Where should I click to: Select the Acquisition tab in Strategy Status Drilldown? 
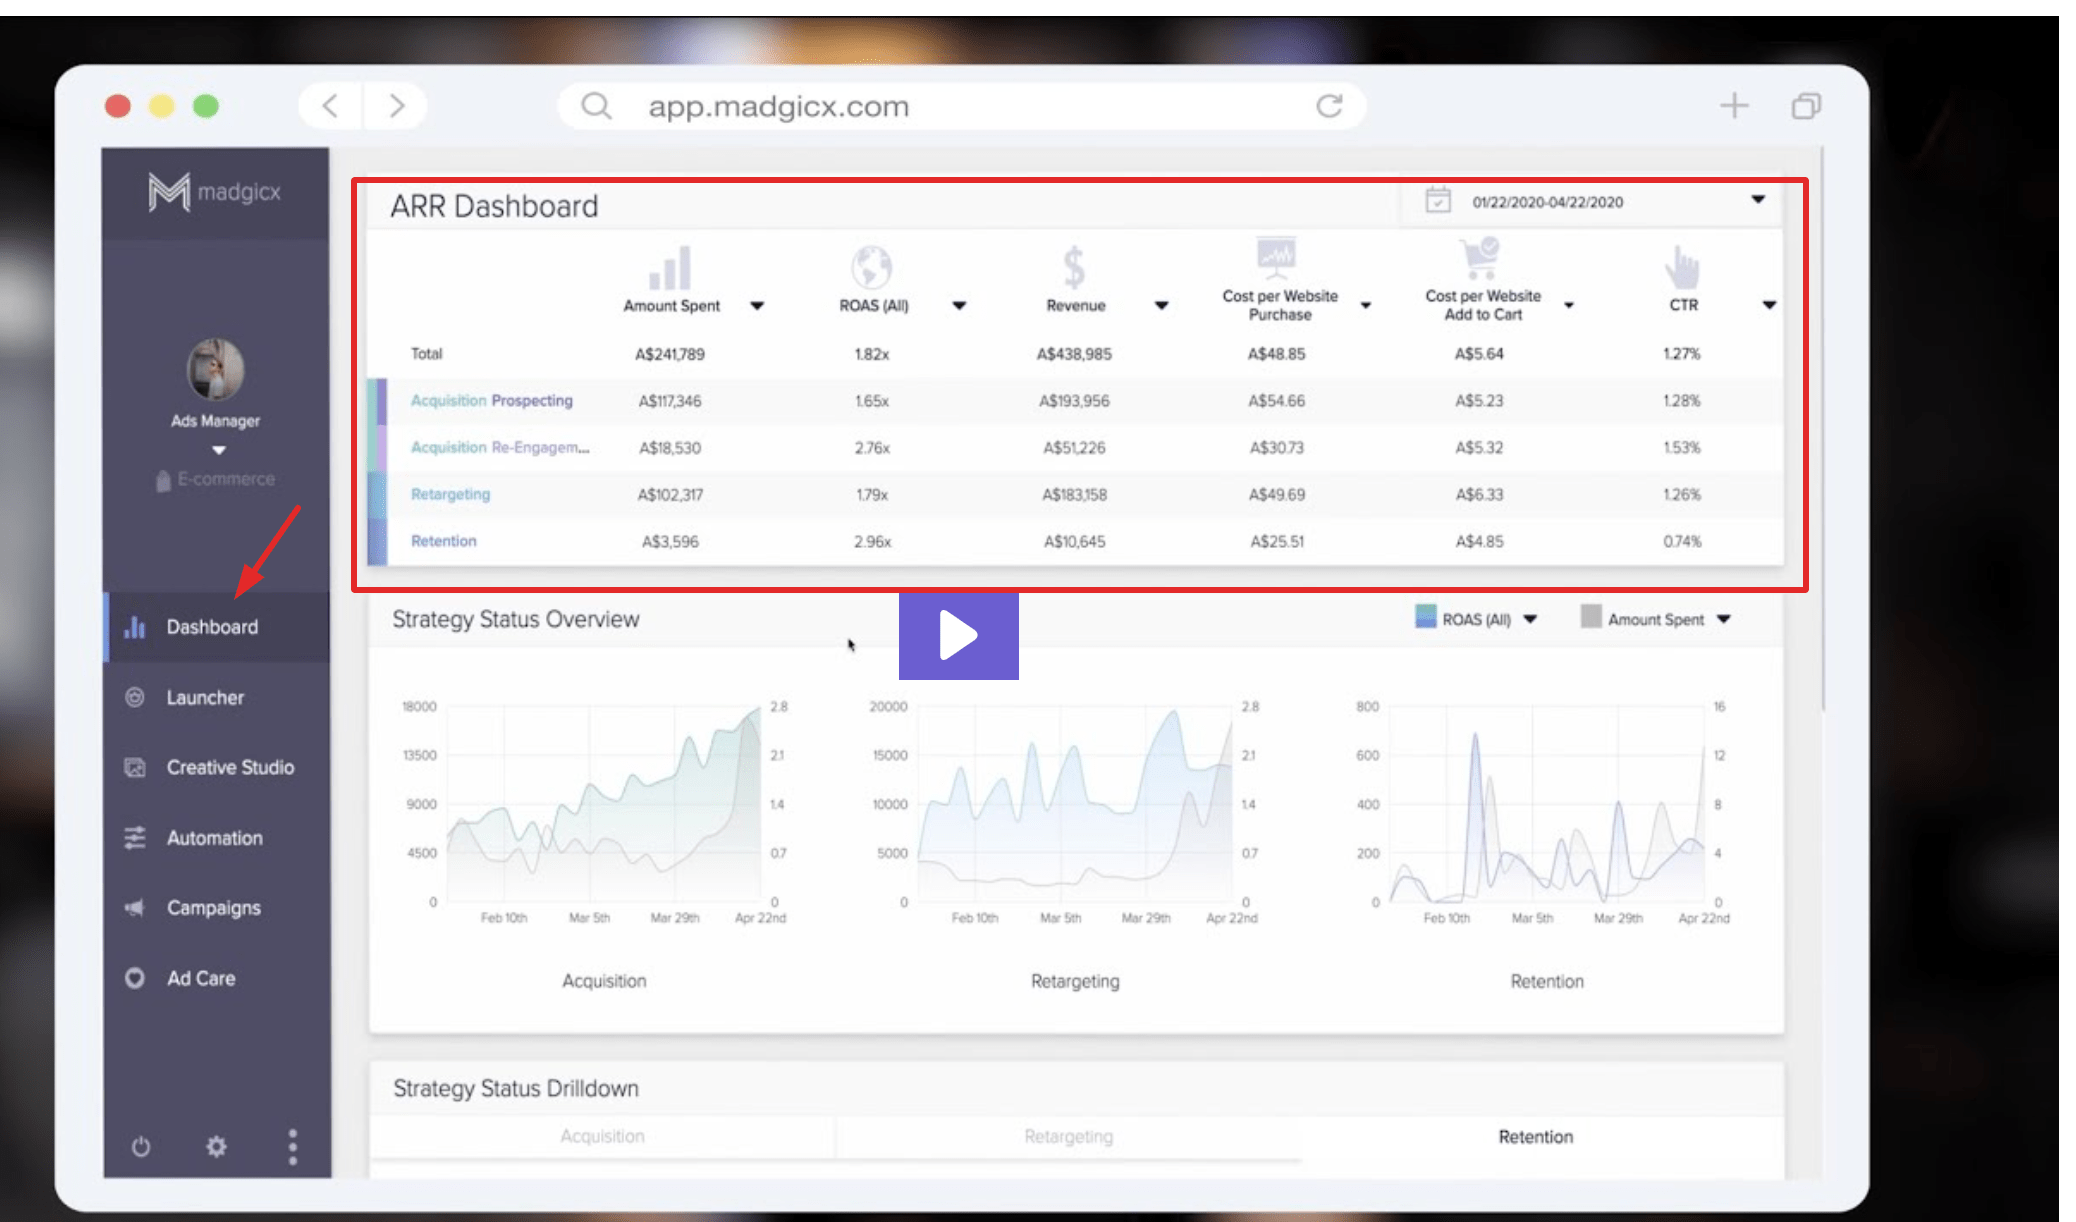pos(602,1136)
